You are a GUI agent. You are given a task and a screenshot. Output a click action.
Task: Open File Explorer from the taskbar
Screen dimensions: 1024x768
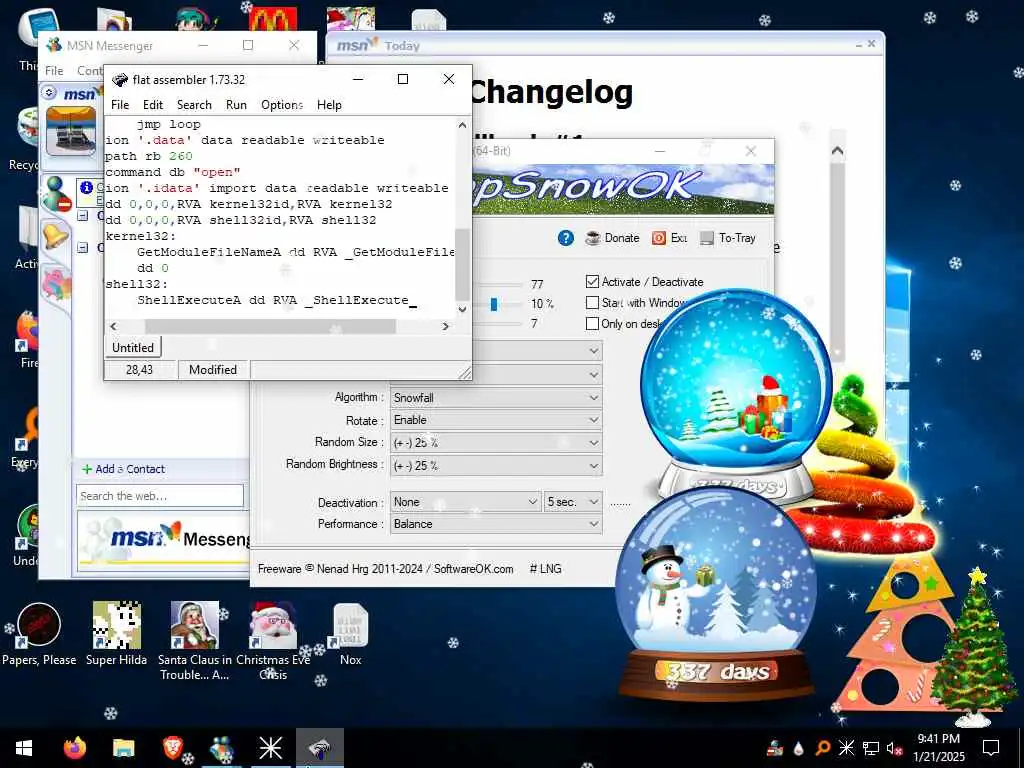click(x=123, y=748)
